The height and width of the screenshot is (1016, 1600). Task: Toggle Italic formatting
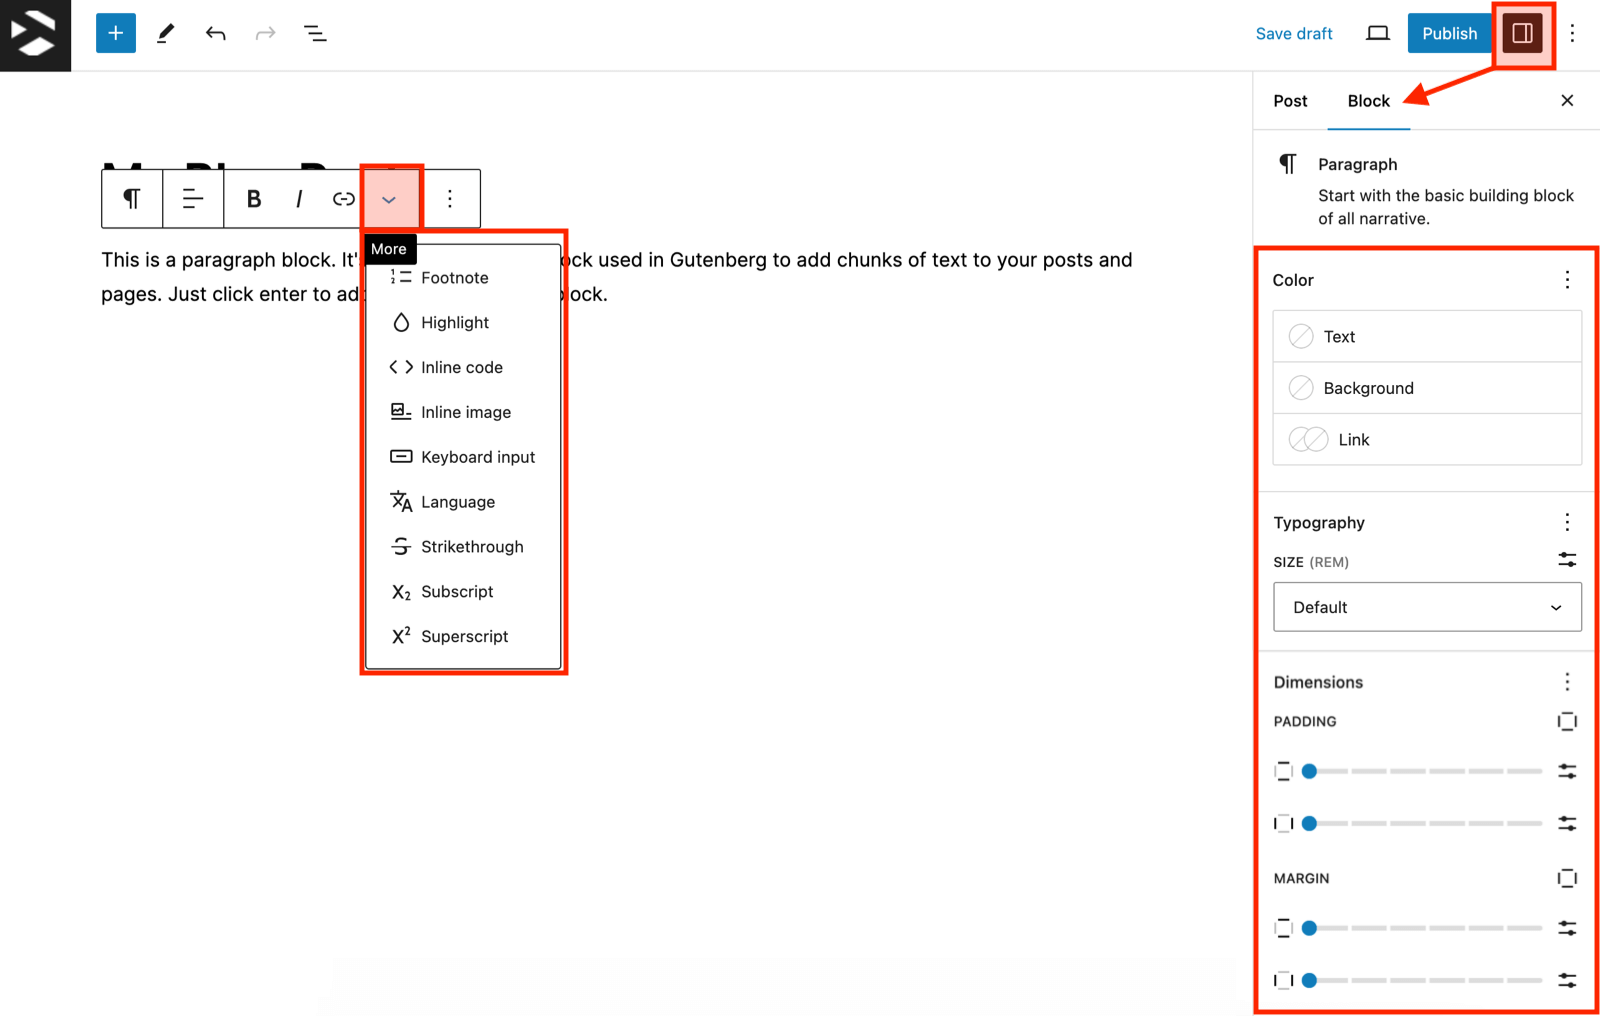[x=299, y=199]
